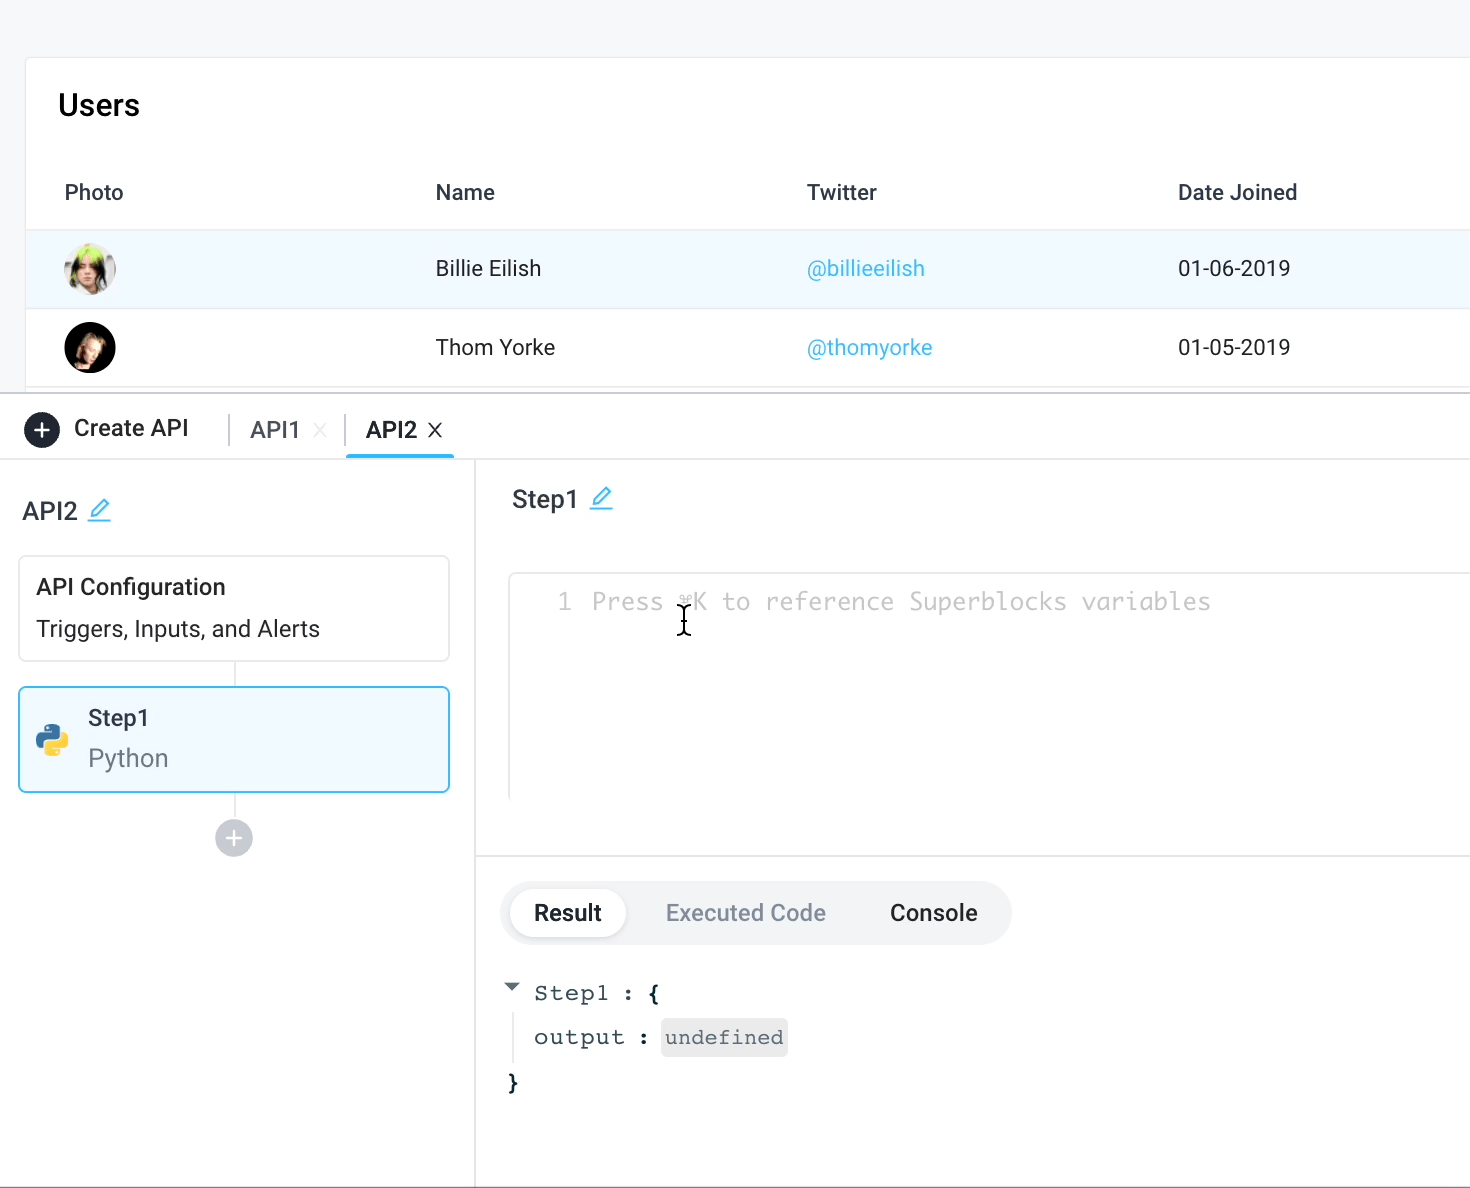Image resolution: width=1470 pixels, height=1188 pixels.
Task: Close the API1 tab
Action: pyautogui.click(x=320, y=430)
